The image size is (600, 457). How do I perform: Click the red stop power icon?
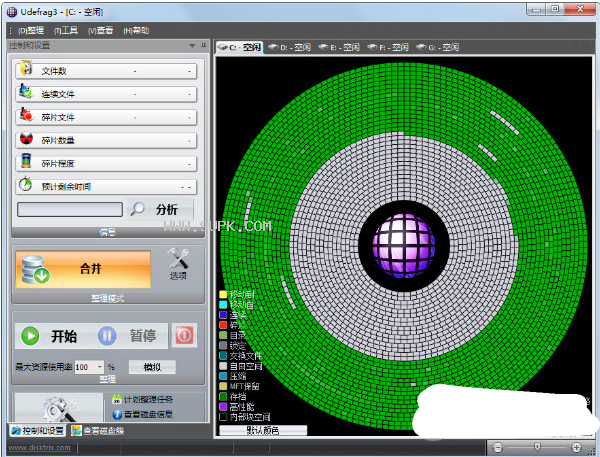pyautogui.click(x=184, y=335)
